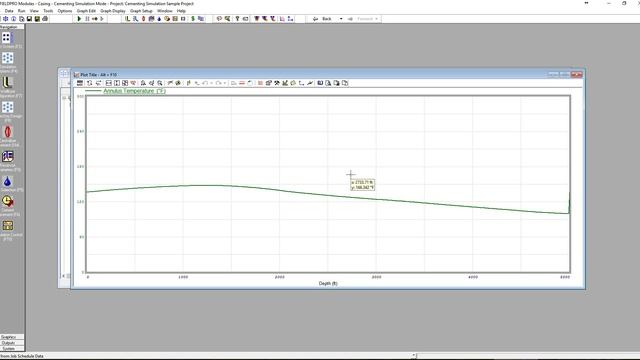Click the printer icon in main toolbar
Image resolution: width=640 pixels, height=360 pixels.
(x=45, y=19)
